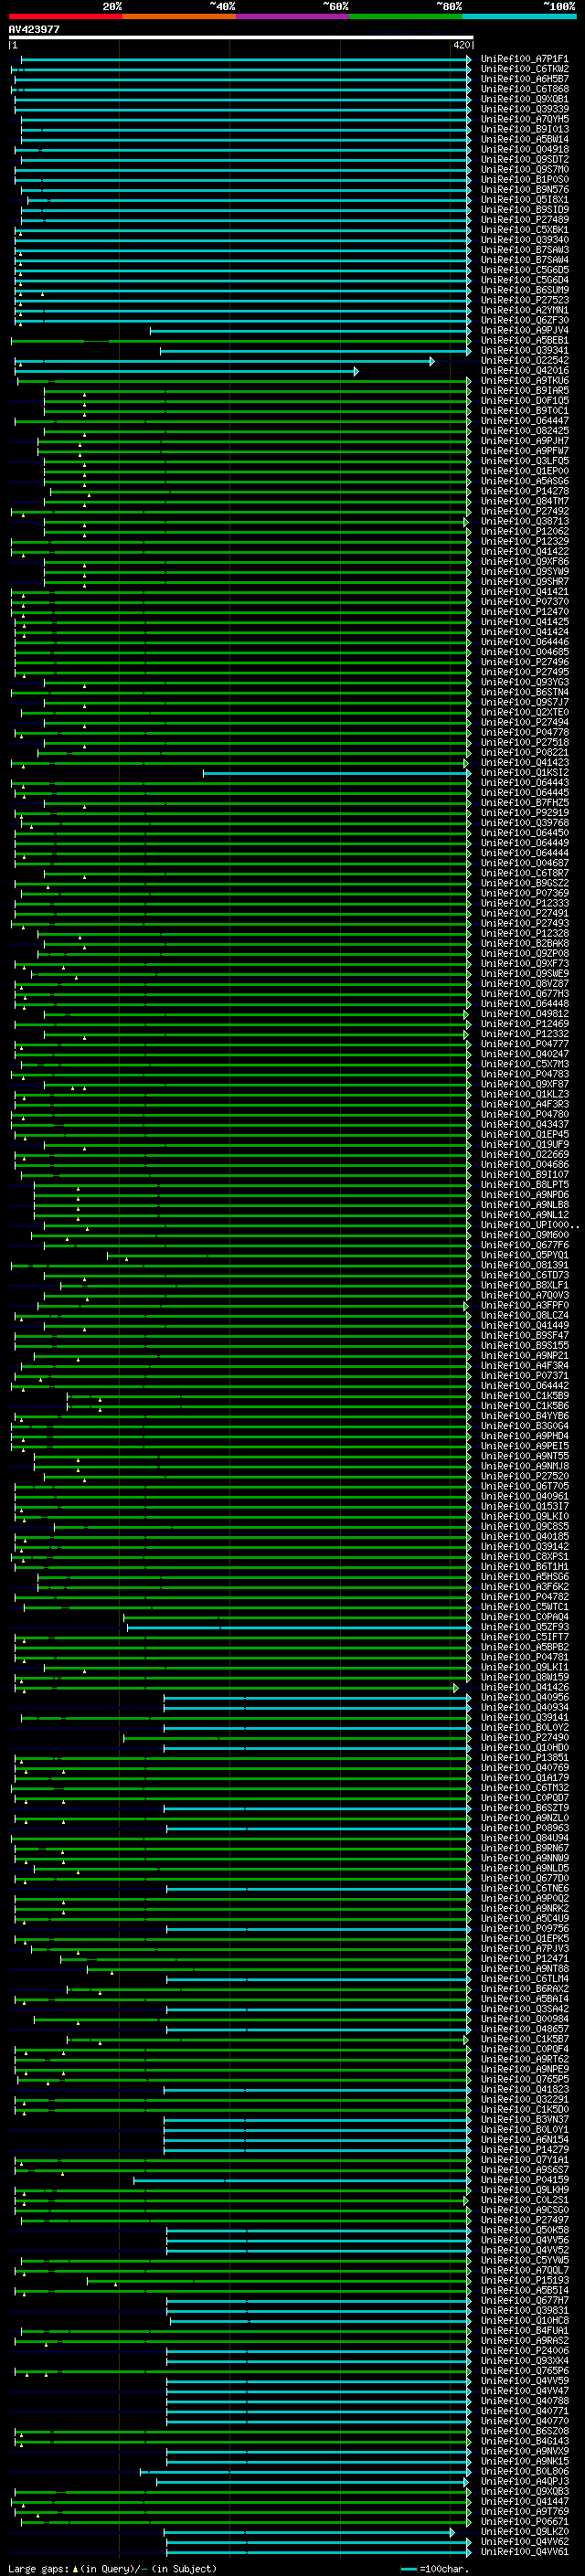Screen dimensions: 585x2576
Task: Select the UniRef100_B4G143 label
Action: (x=524, y=2441)
